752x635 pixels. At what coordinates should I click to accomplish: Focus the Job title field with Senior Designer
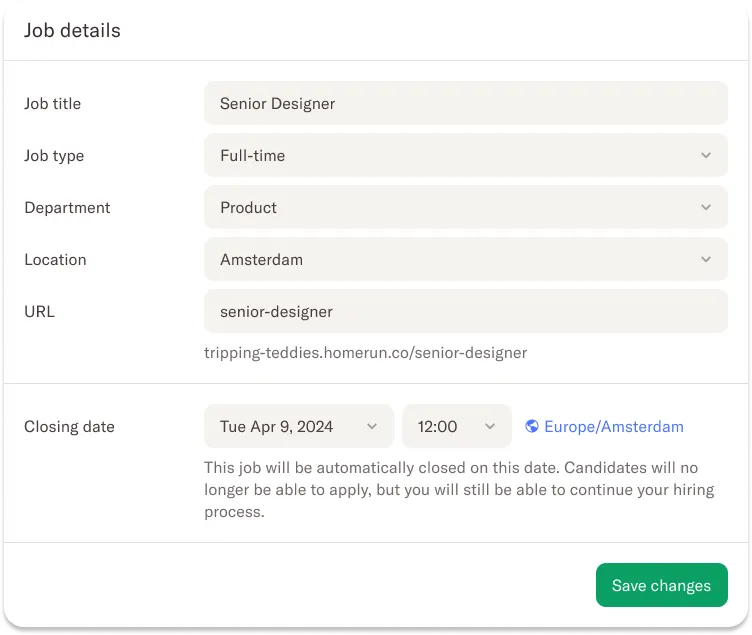[465, 104]
